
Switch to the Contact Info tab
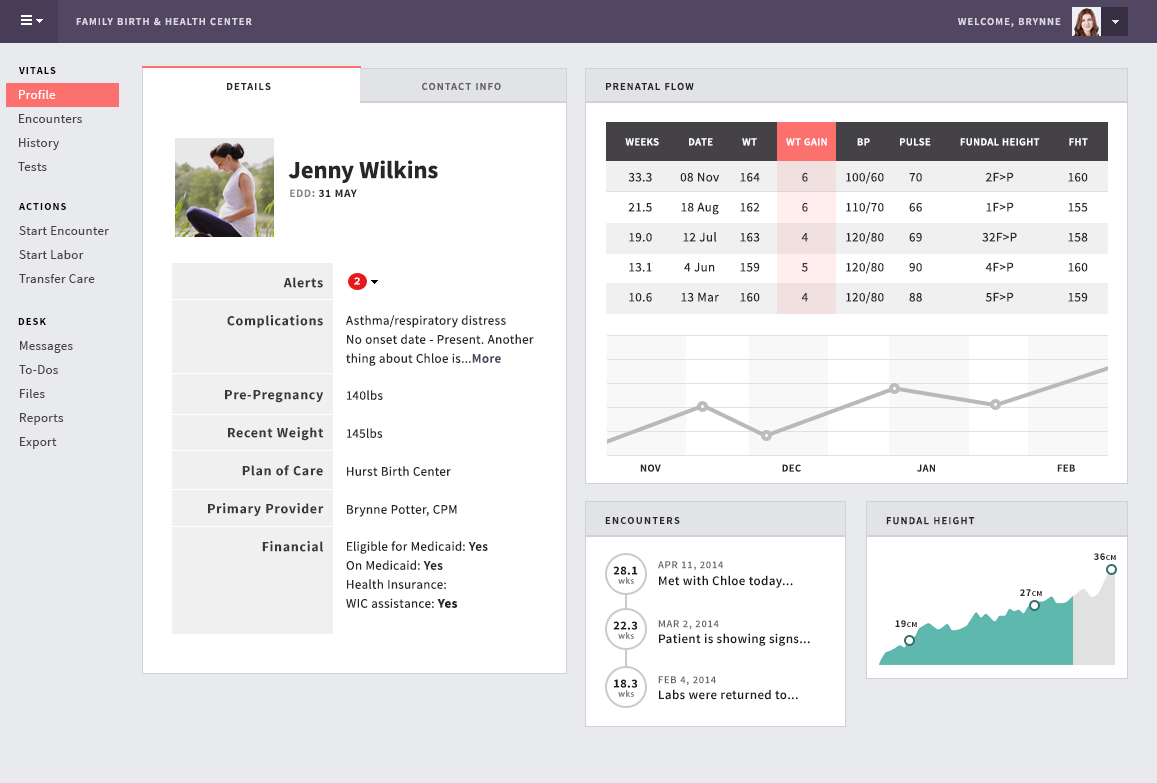click(461, 86)
